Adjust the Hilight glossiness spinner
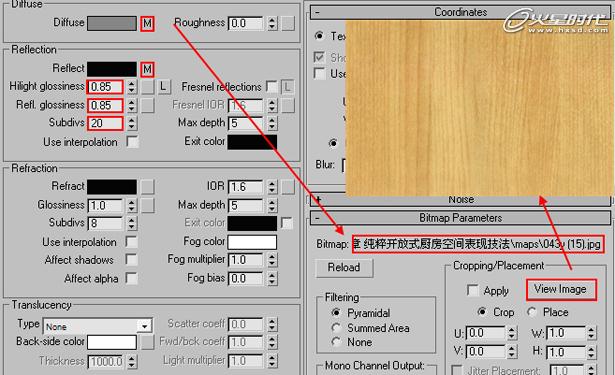Screen dimensions: 615x375 (x=132, y=87)
